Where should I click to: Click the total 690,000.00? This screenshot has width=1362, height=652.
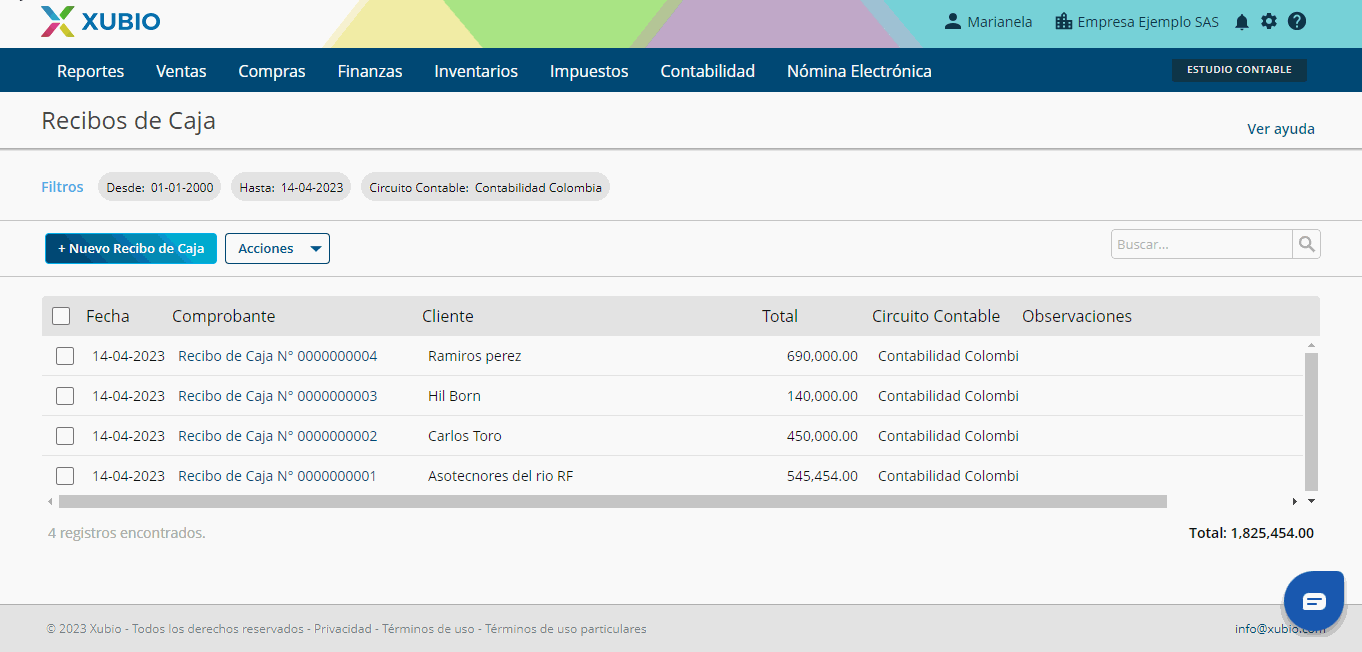[822, 356]
